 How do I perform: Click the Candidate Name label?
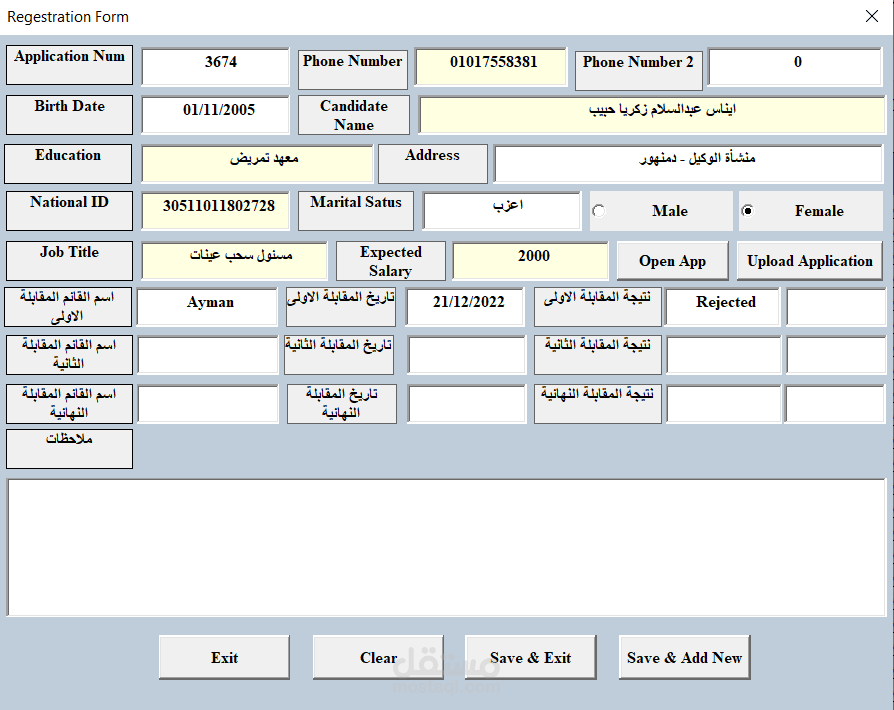point(353,115)
